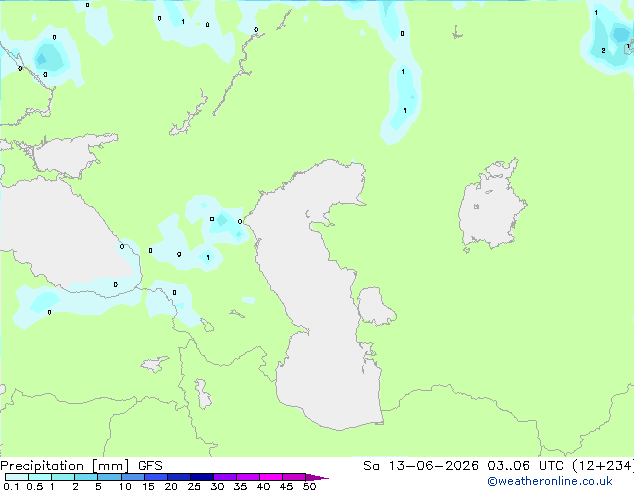This screenshot has width=634, height=490.
Task: Click the legend value '10'
Action: [125, 486]
